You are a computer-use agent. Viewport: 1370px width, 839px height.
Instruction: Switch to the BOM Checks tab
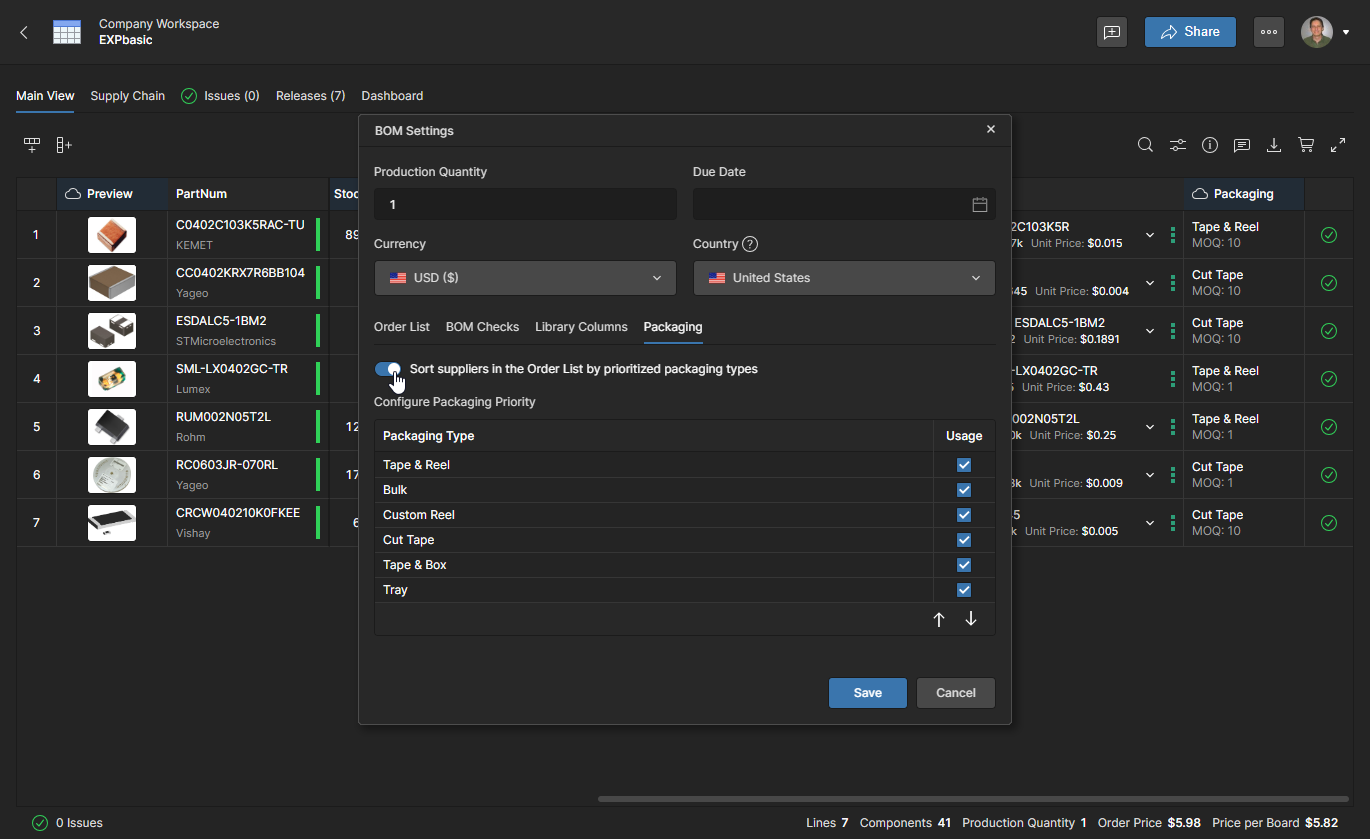[x=482, y=327]
